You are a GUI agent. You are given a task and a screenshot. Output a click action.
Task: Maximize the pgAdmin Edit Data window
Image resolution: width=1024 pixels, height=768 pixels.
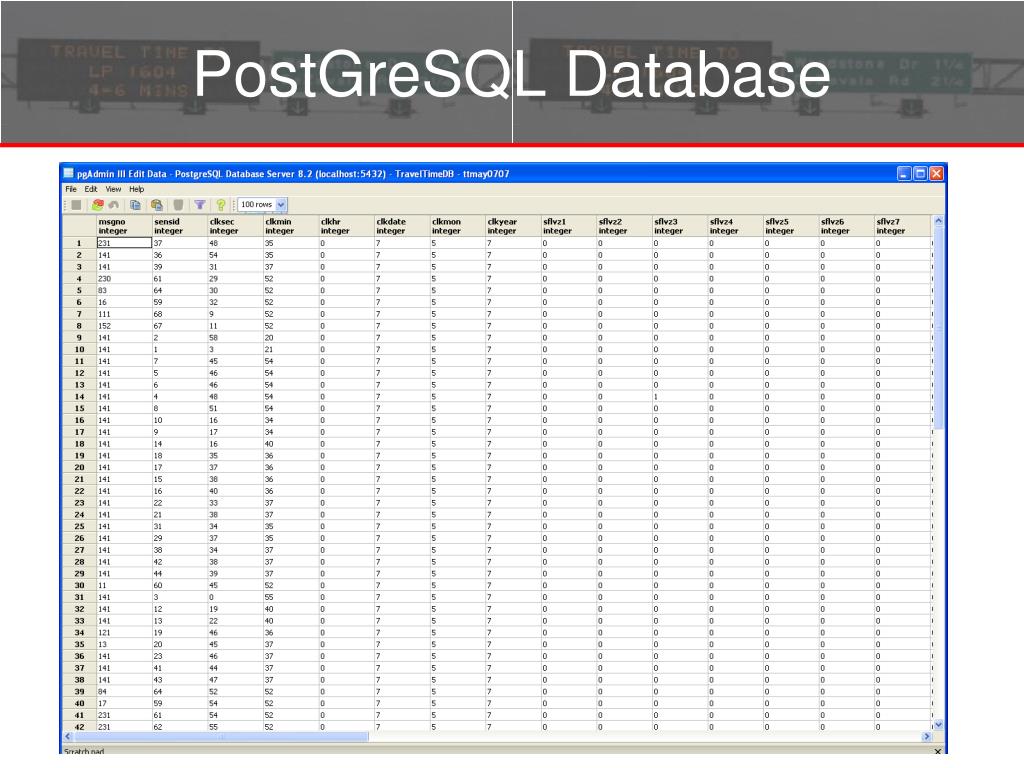click(x=920, y=173)
